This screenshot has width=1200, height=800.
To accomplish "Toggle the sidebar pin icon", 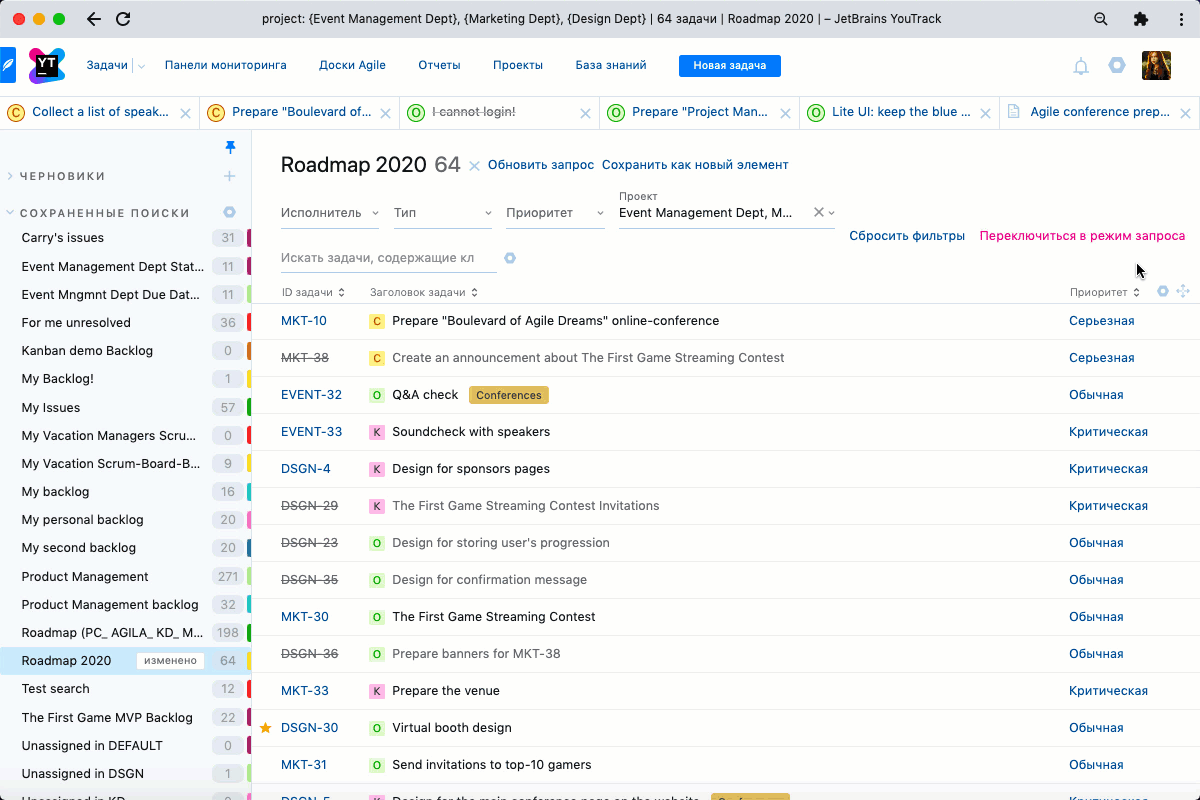I will [x=231, y=146].
